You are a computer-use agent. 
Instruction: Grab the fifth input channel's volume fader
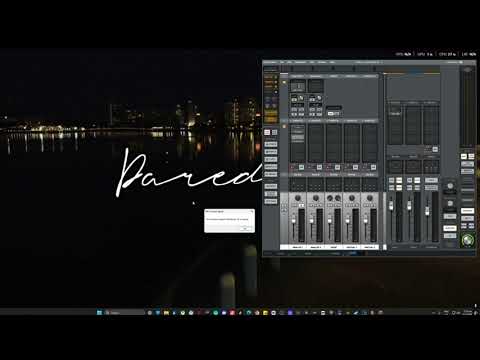[x=366, y=221]
